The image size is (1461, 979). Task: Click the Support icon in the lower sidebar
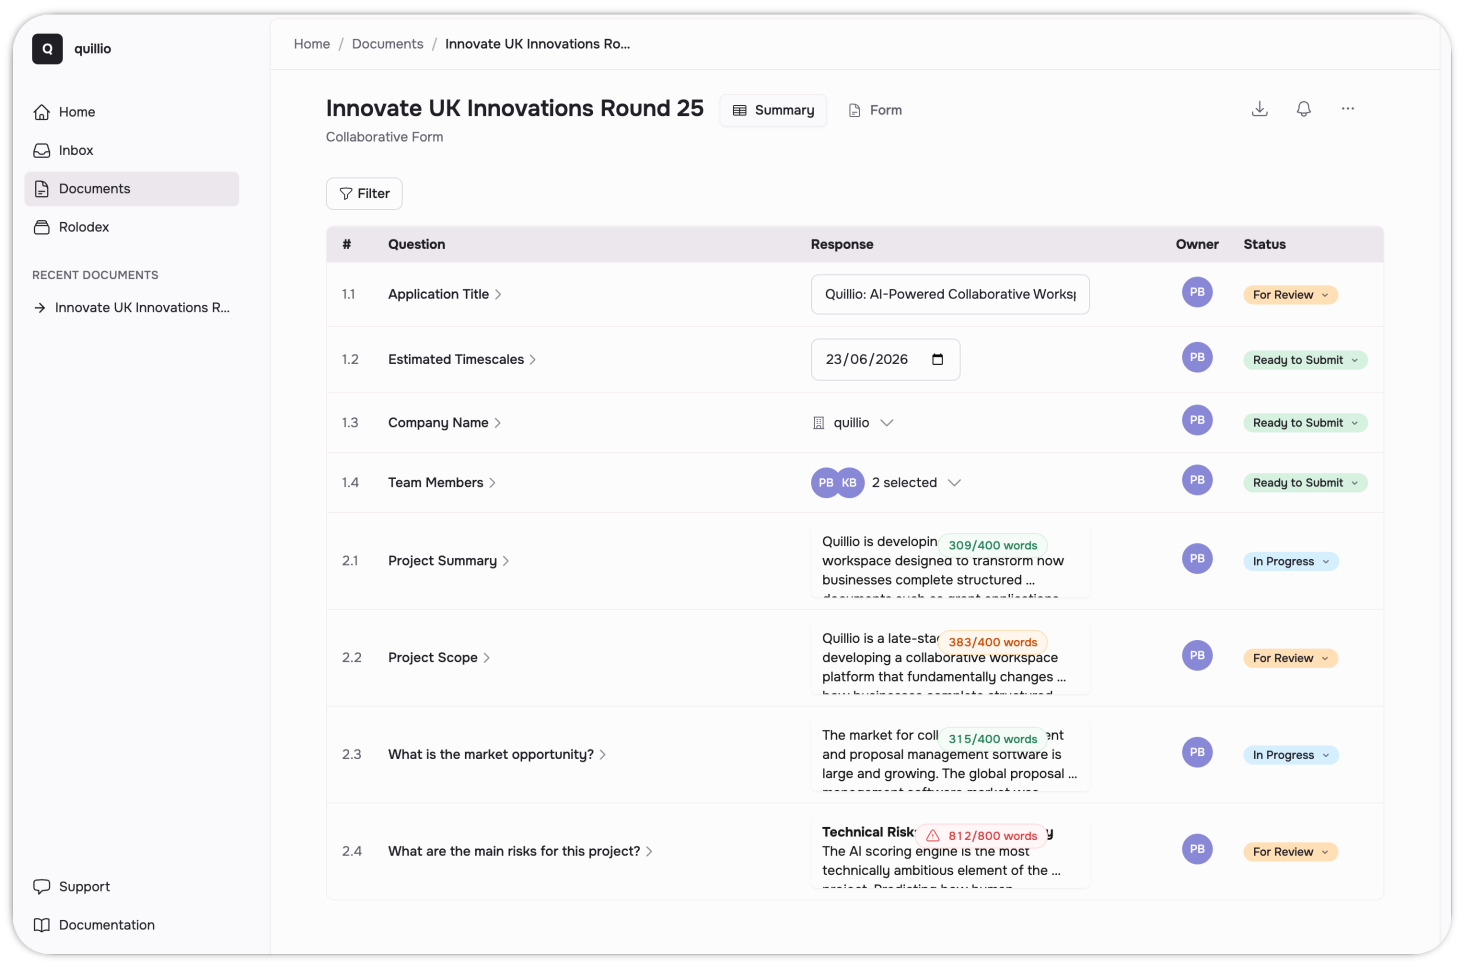pos(42,886)
